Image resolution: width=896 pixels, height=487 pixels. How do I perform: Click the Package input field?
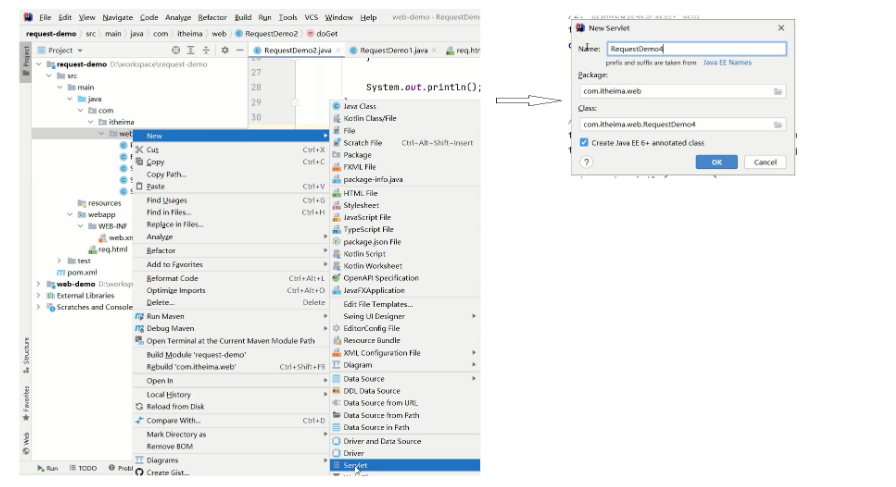(x=682, y=91)
